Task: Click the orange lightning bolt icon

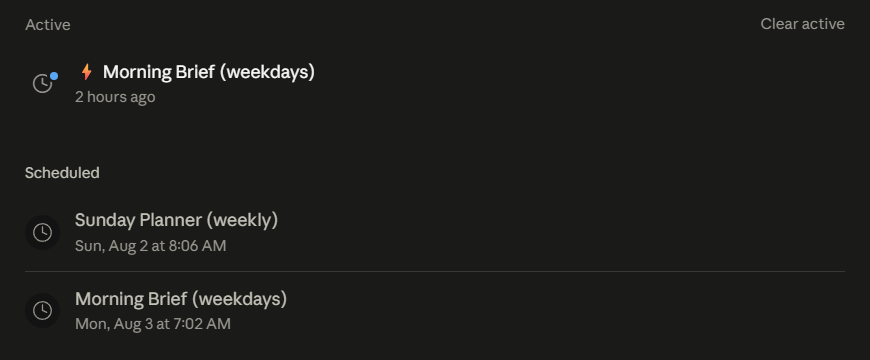Action: 86,72
